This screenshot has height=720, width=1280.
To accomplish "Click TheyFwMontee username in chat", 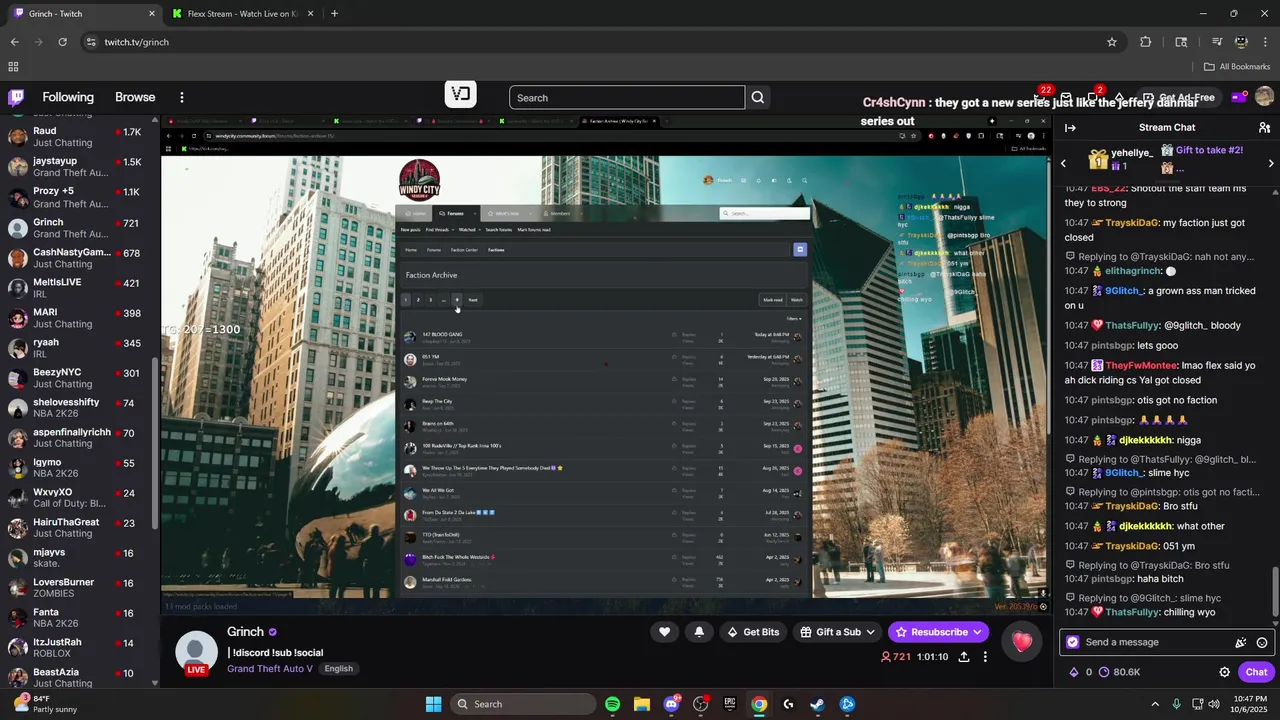I will click(1141, 366).
